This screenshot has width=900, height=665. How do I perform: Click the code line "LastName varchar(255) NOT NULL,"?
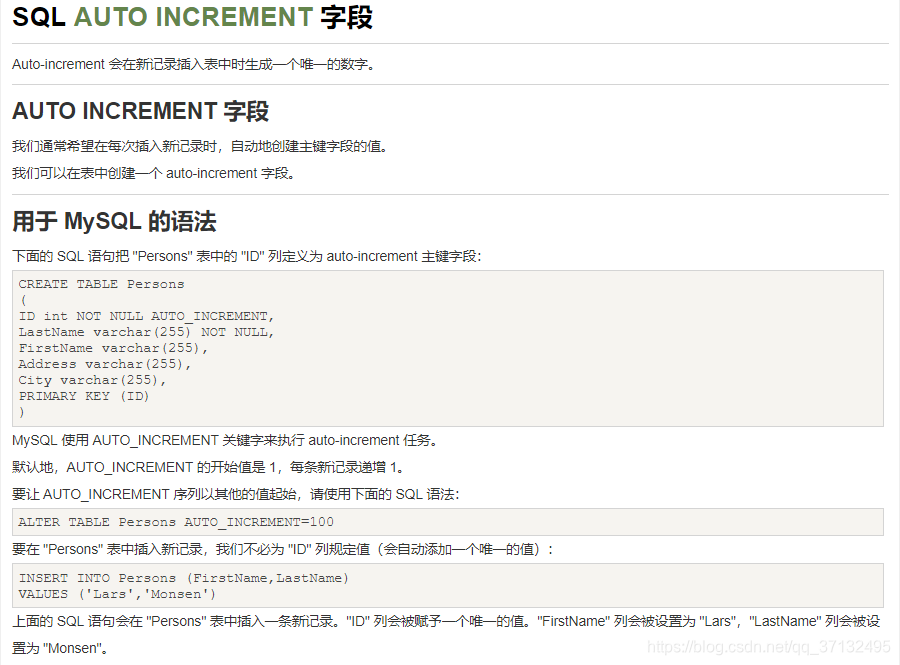tap(146, 332)
